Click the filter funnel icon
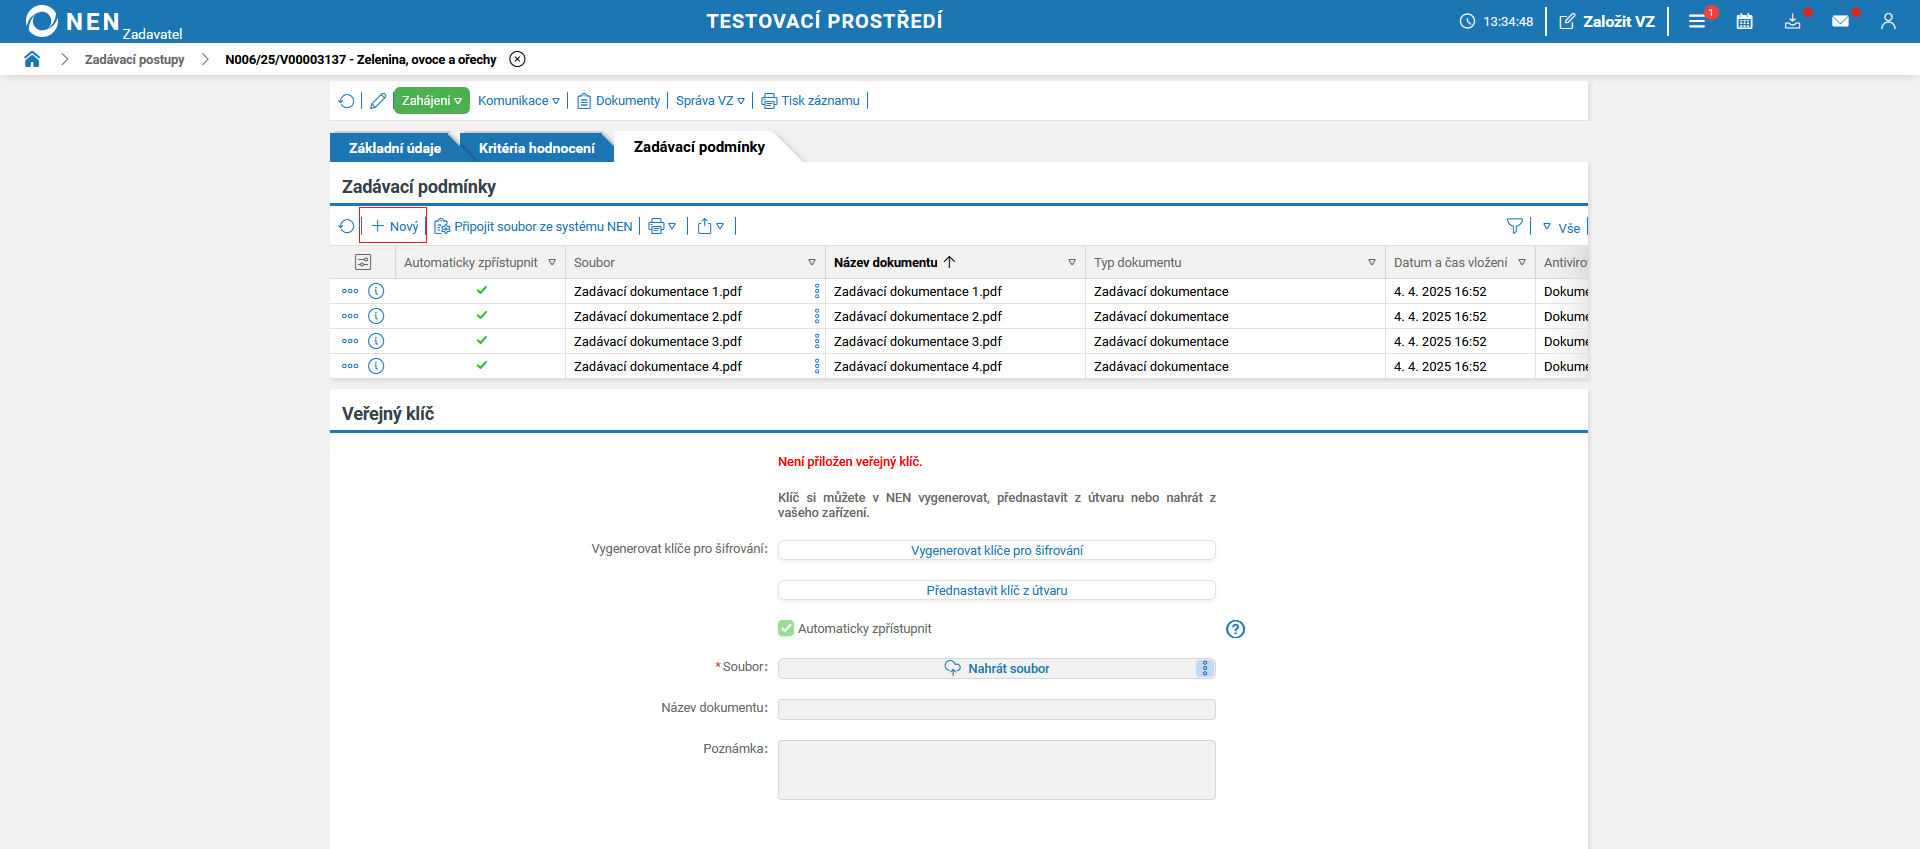This screenshot has width=1920, height=849. [x=1514, y=227]
